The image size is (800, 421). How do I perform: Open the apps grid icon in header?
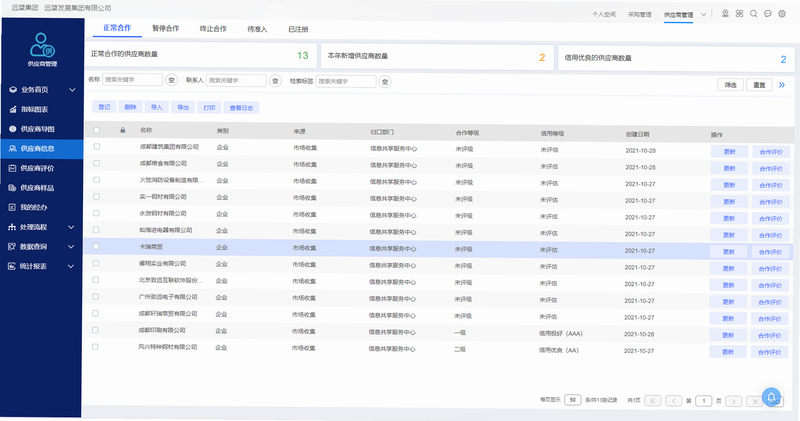tap(739, 13)
